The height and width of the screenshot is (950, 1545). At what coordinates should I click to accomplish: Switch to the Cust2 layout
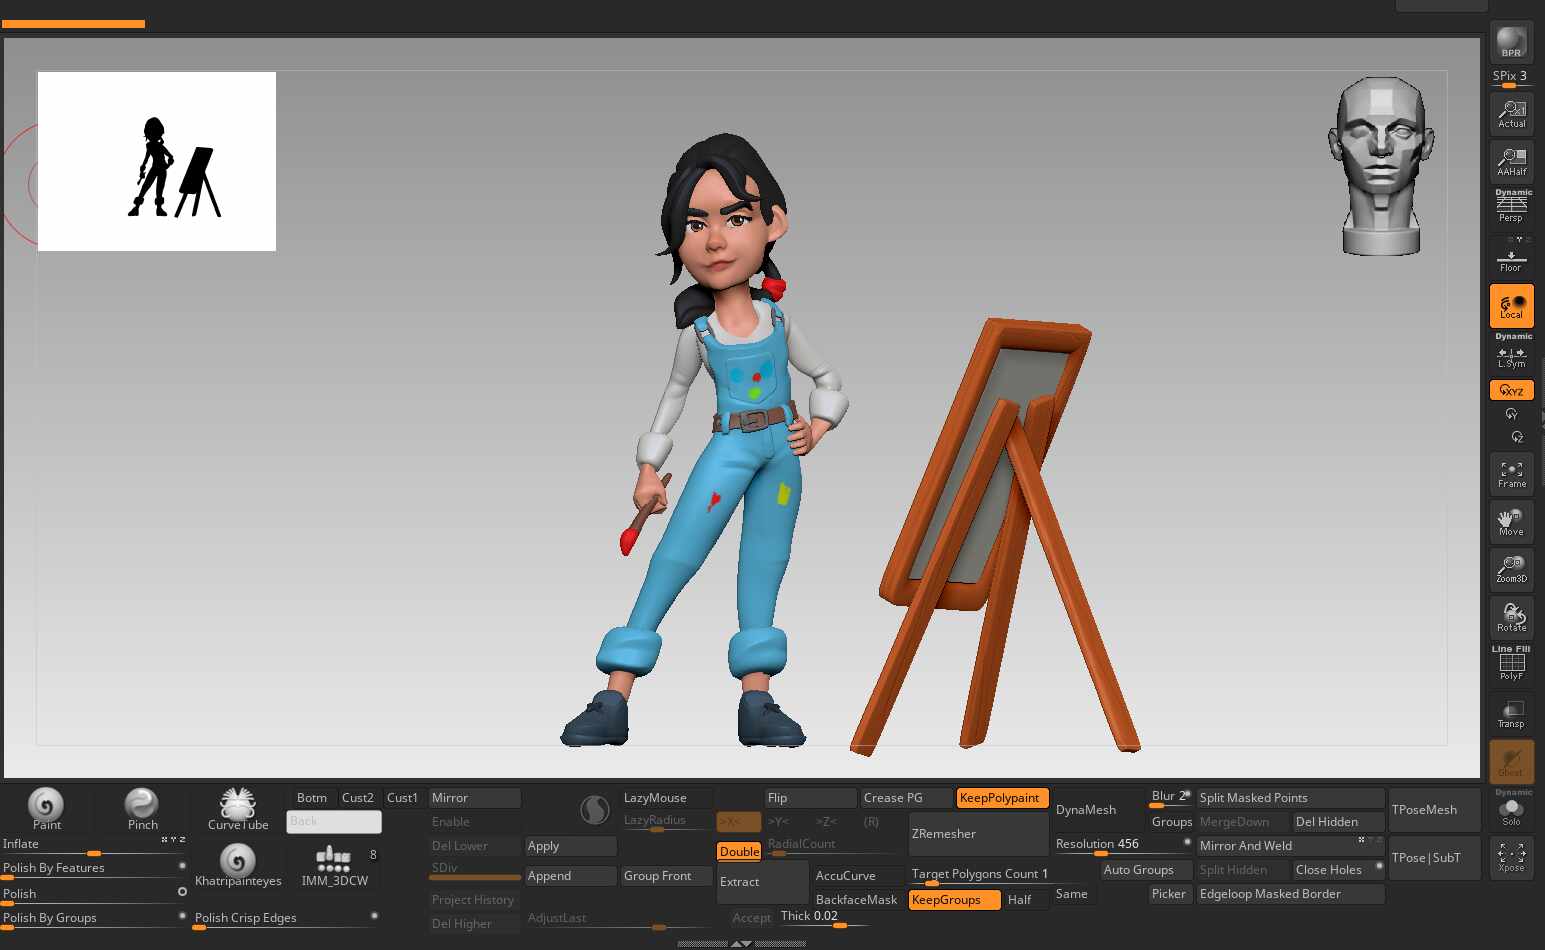click(x=357, y=798)
